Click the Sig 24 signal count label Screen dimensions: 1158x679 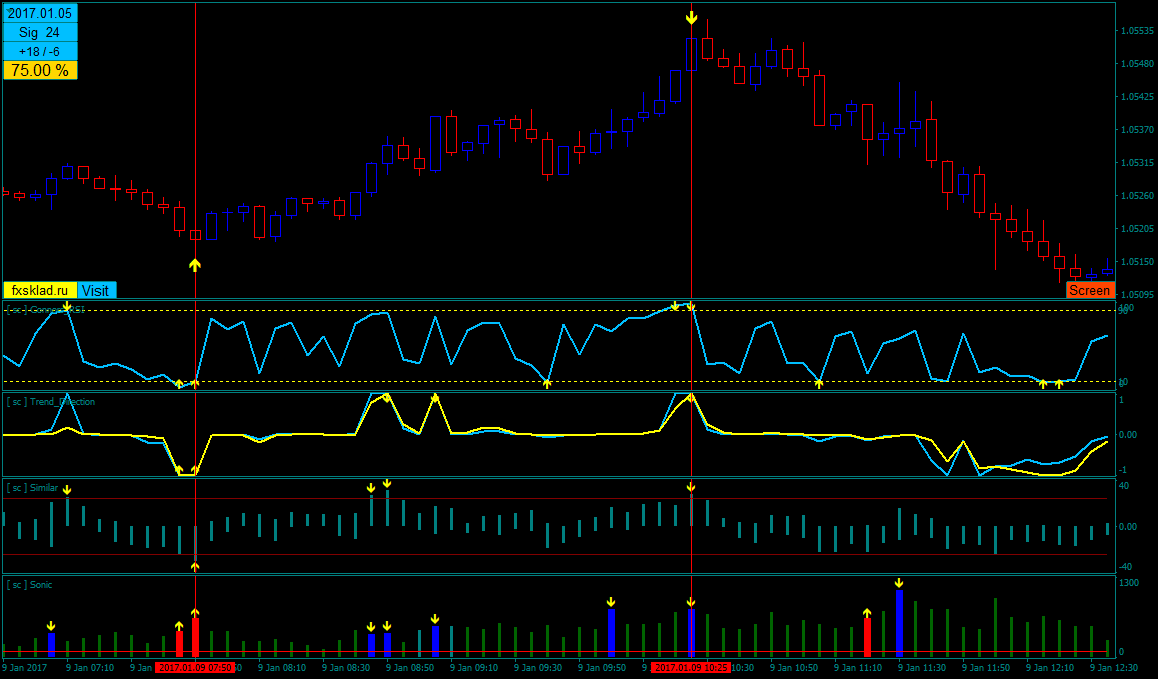coord(40,33)
